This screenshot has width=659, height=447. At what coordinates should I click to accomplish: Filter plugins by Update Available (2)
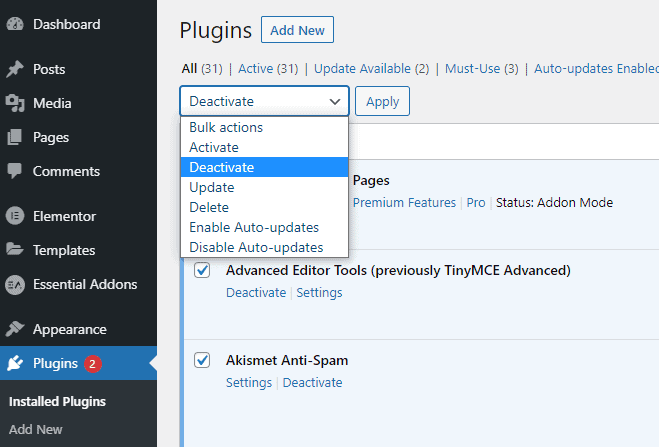[x=372, y=68]
